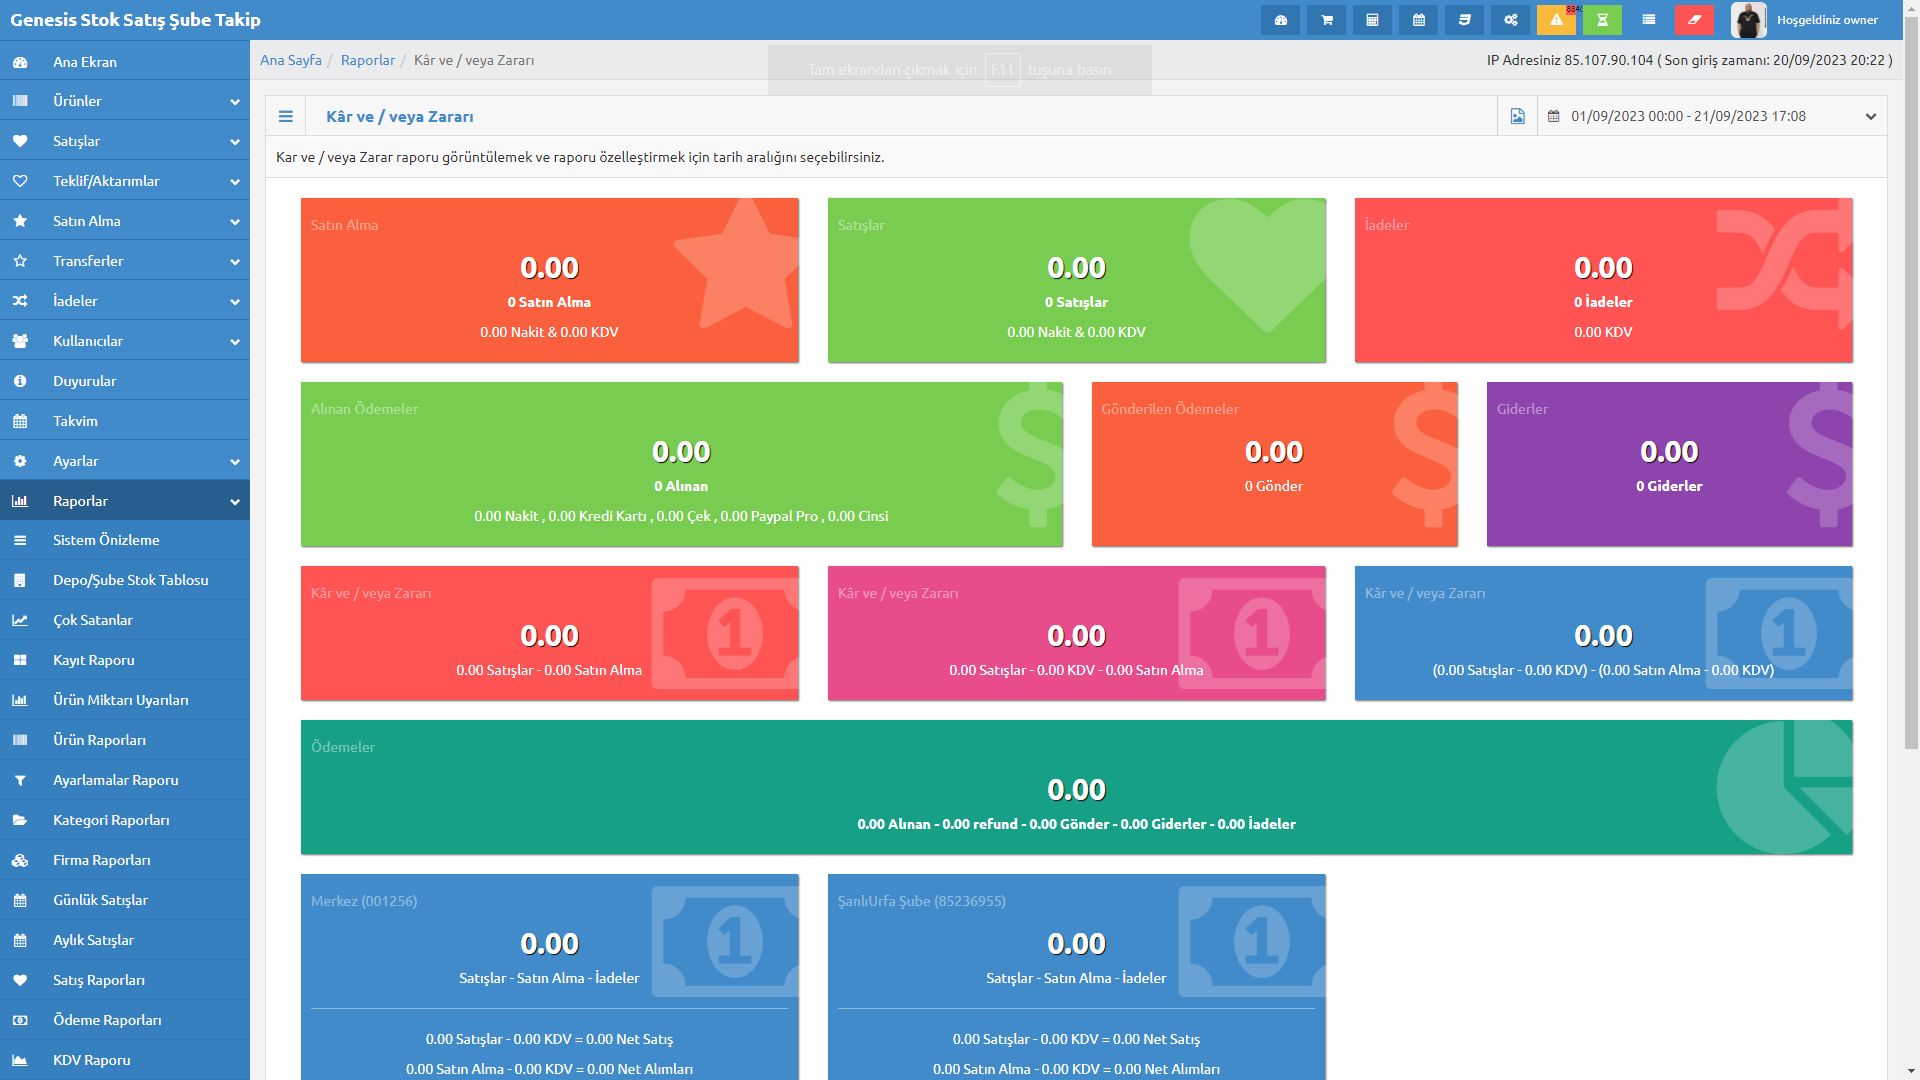Expand the Ürünler sidebar menu
Image resolution: width=1920 pixels, height=1080 pixels.
click(x=124, y=101)
